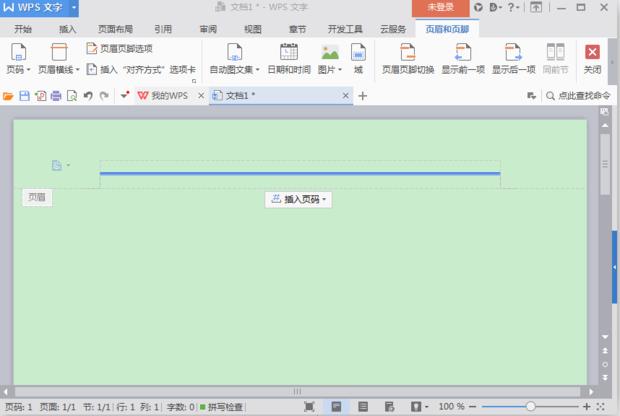Switch to the 插入 ribbon tab

click(x=67, y=29)
